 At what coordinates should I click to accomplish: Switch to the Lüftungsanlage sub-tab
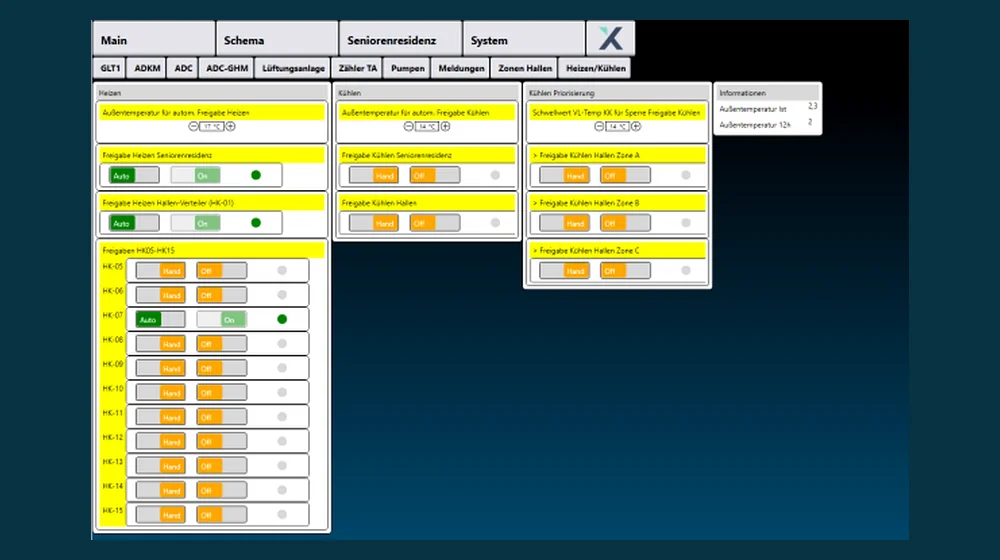point(293,68)
